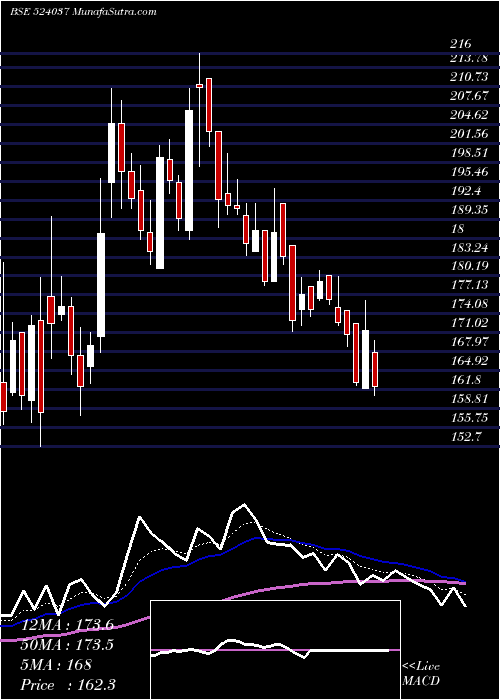Click the 213.78 price axis label
Image resolution: width=500 pixels, height=700 pixels.
coord(469,58)
